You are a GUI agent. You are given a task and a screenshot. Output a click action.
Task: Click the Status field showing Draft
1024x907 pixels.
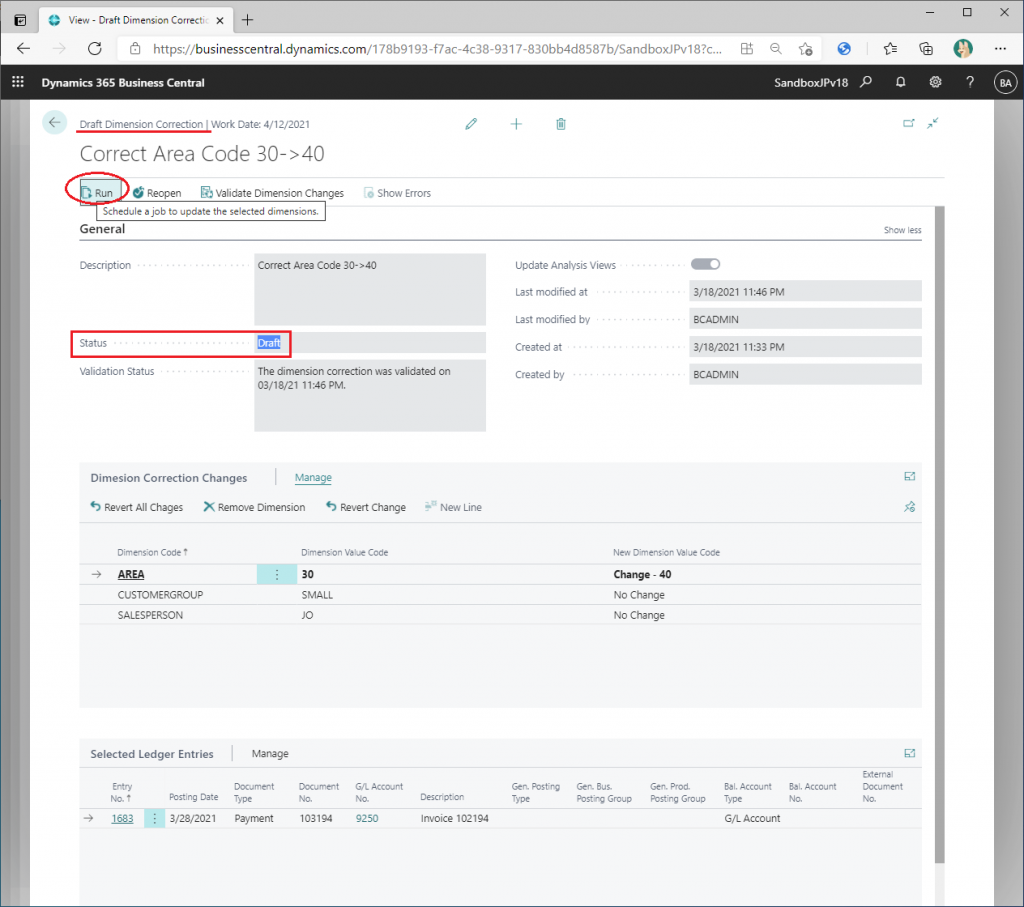(370, 343)
